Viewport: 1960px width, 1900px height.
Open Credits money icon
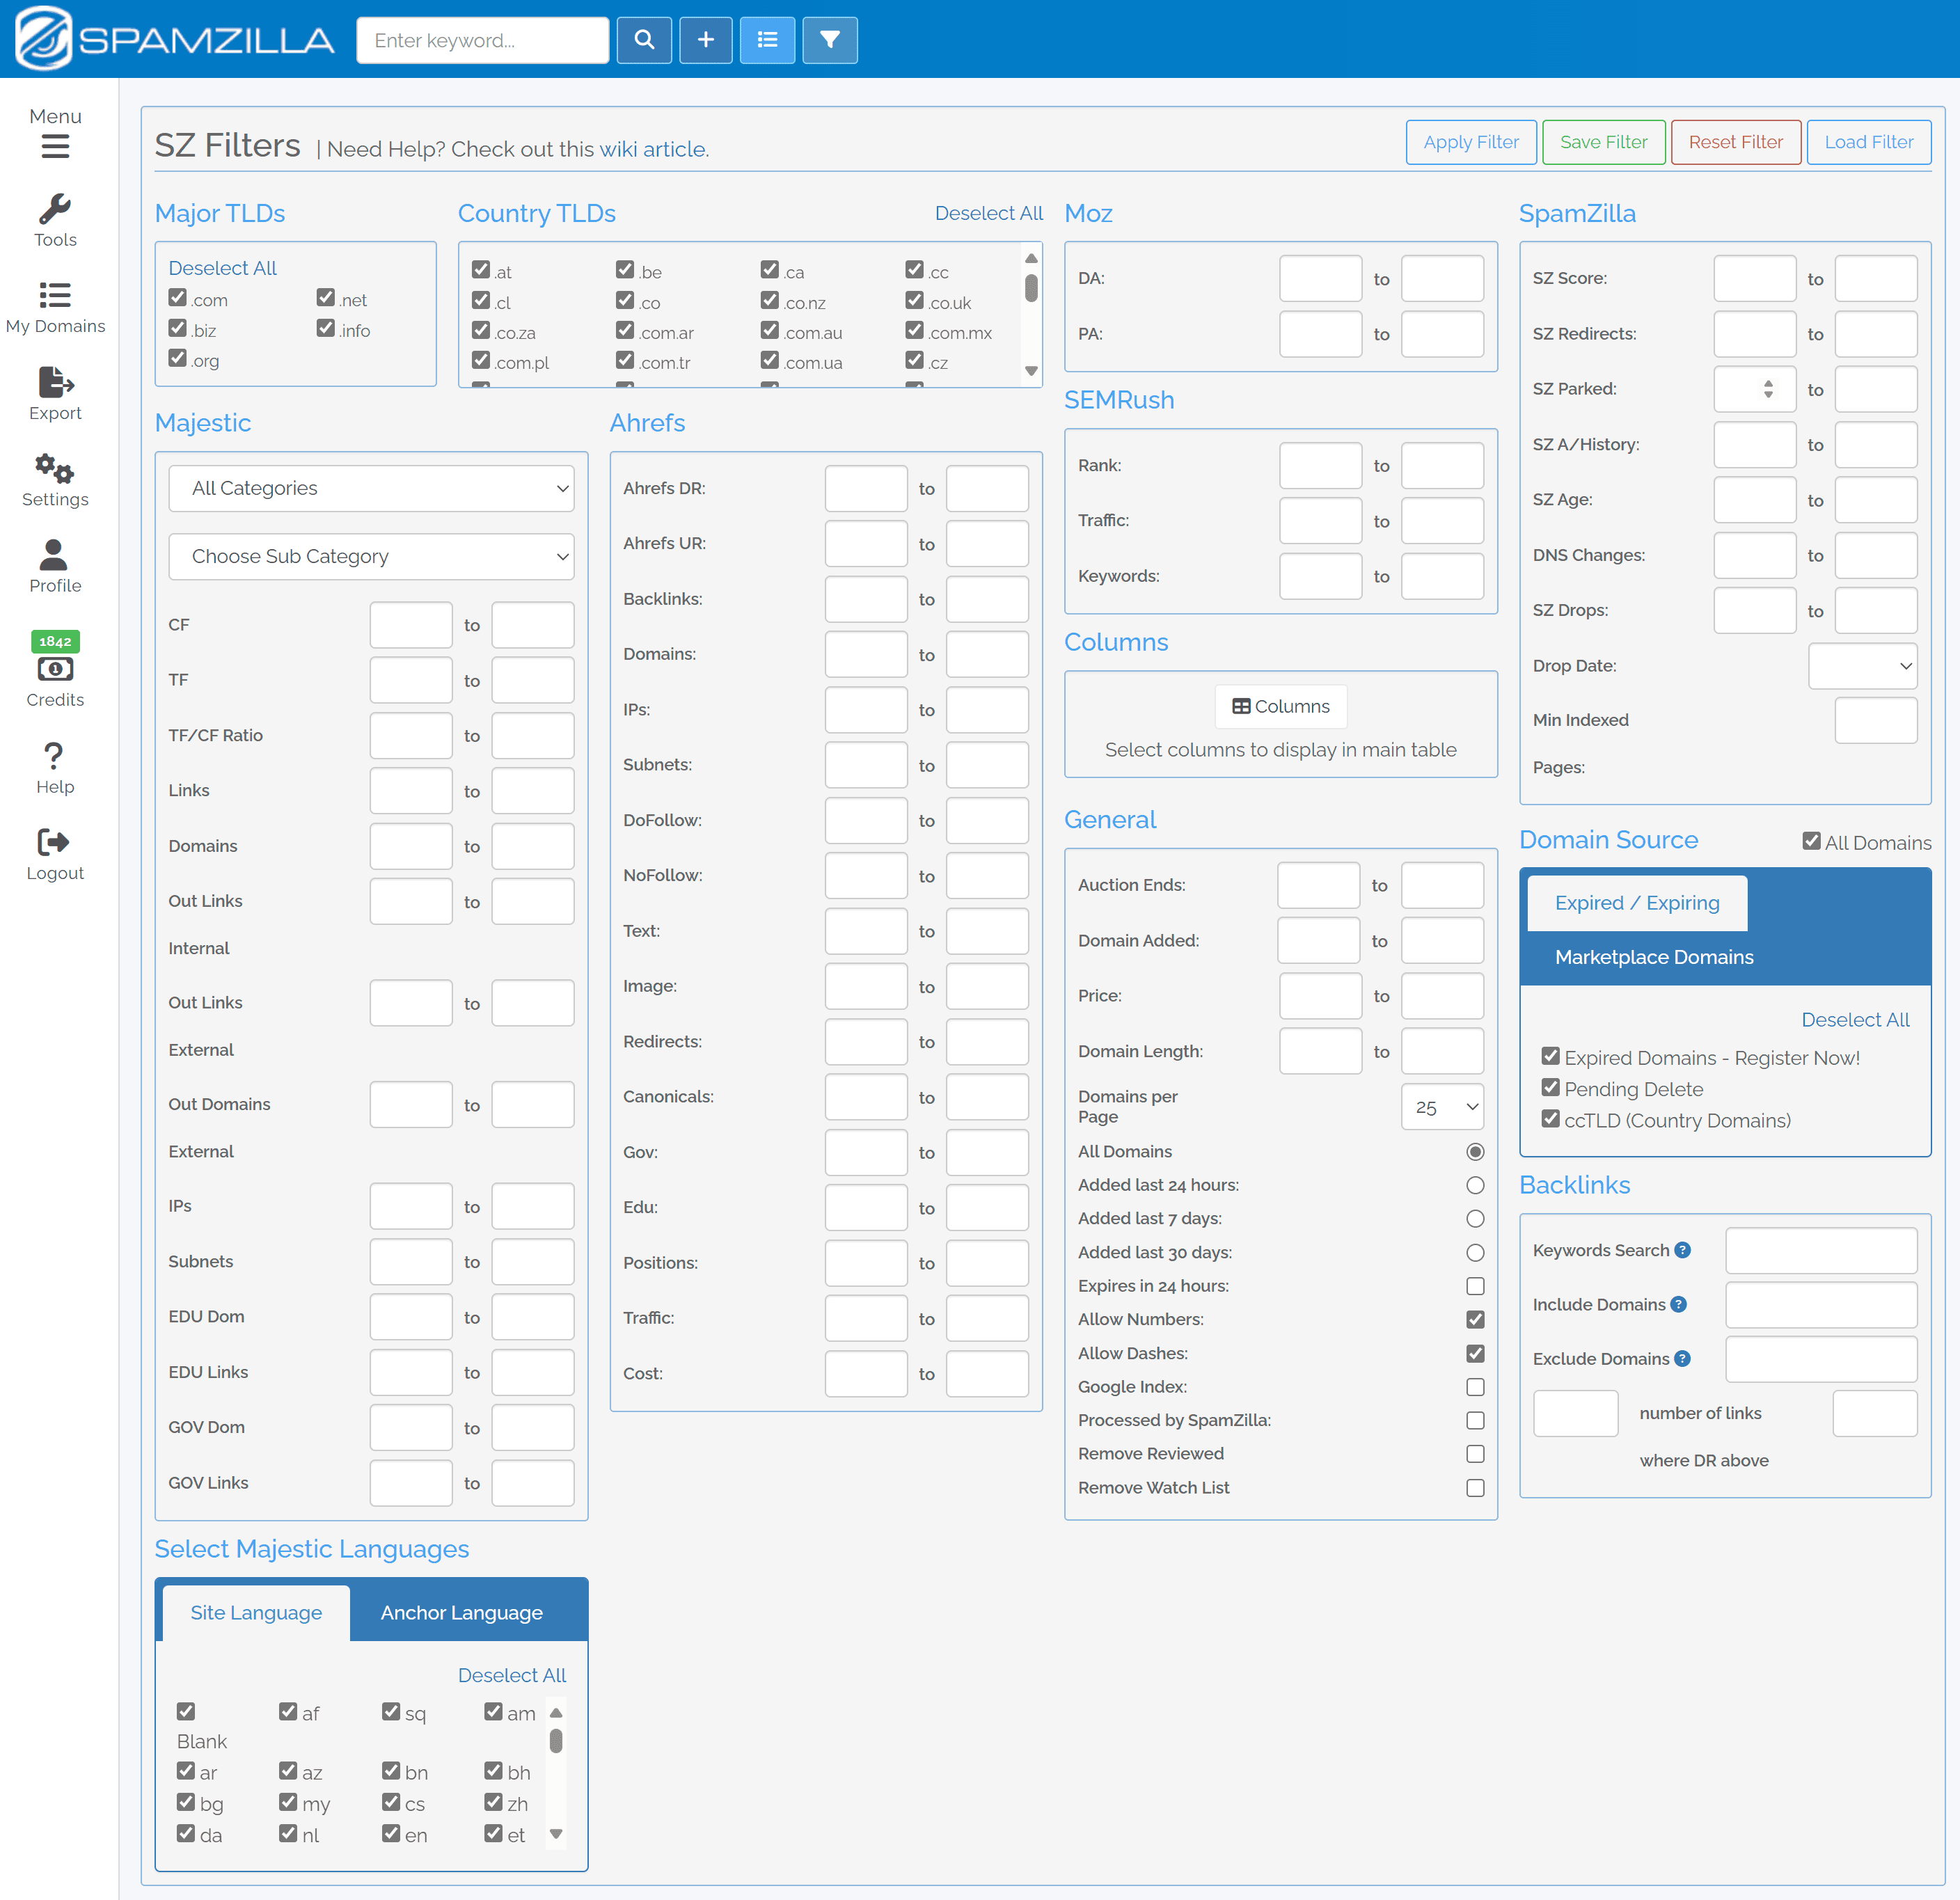55,669
